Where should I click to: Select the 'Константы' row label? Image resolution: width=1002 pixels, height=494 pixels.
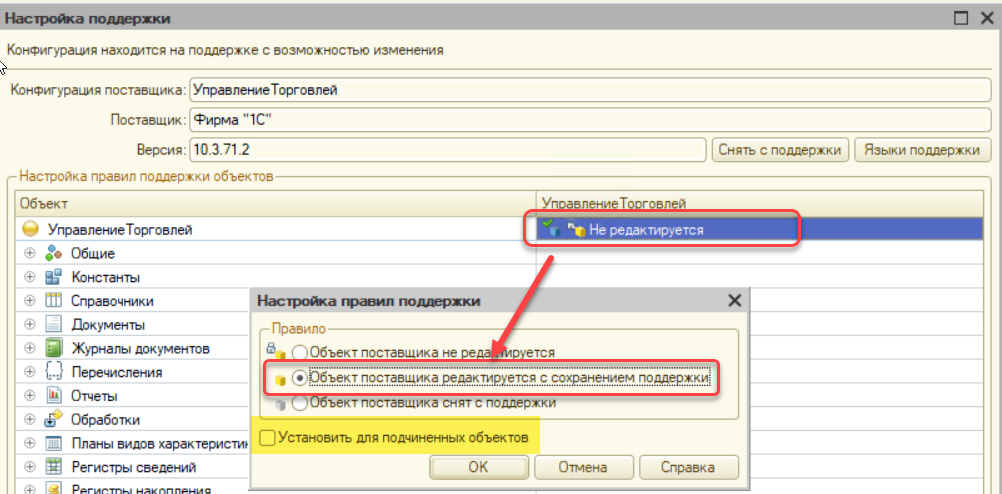click(x=106, y=277)
